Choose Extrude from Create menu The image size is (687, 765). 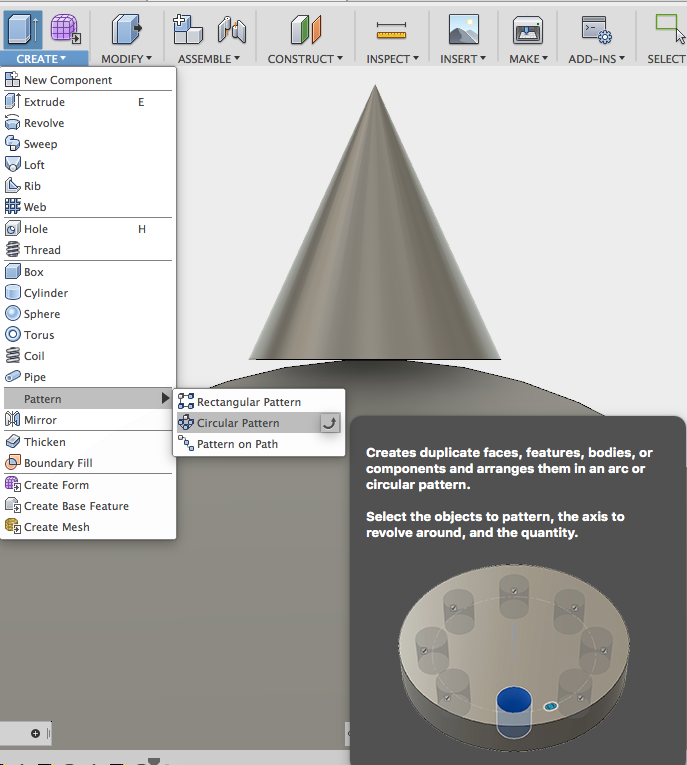tap(88, 102)
